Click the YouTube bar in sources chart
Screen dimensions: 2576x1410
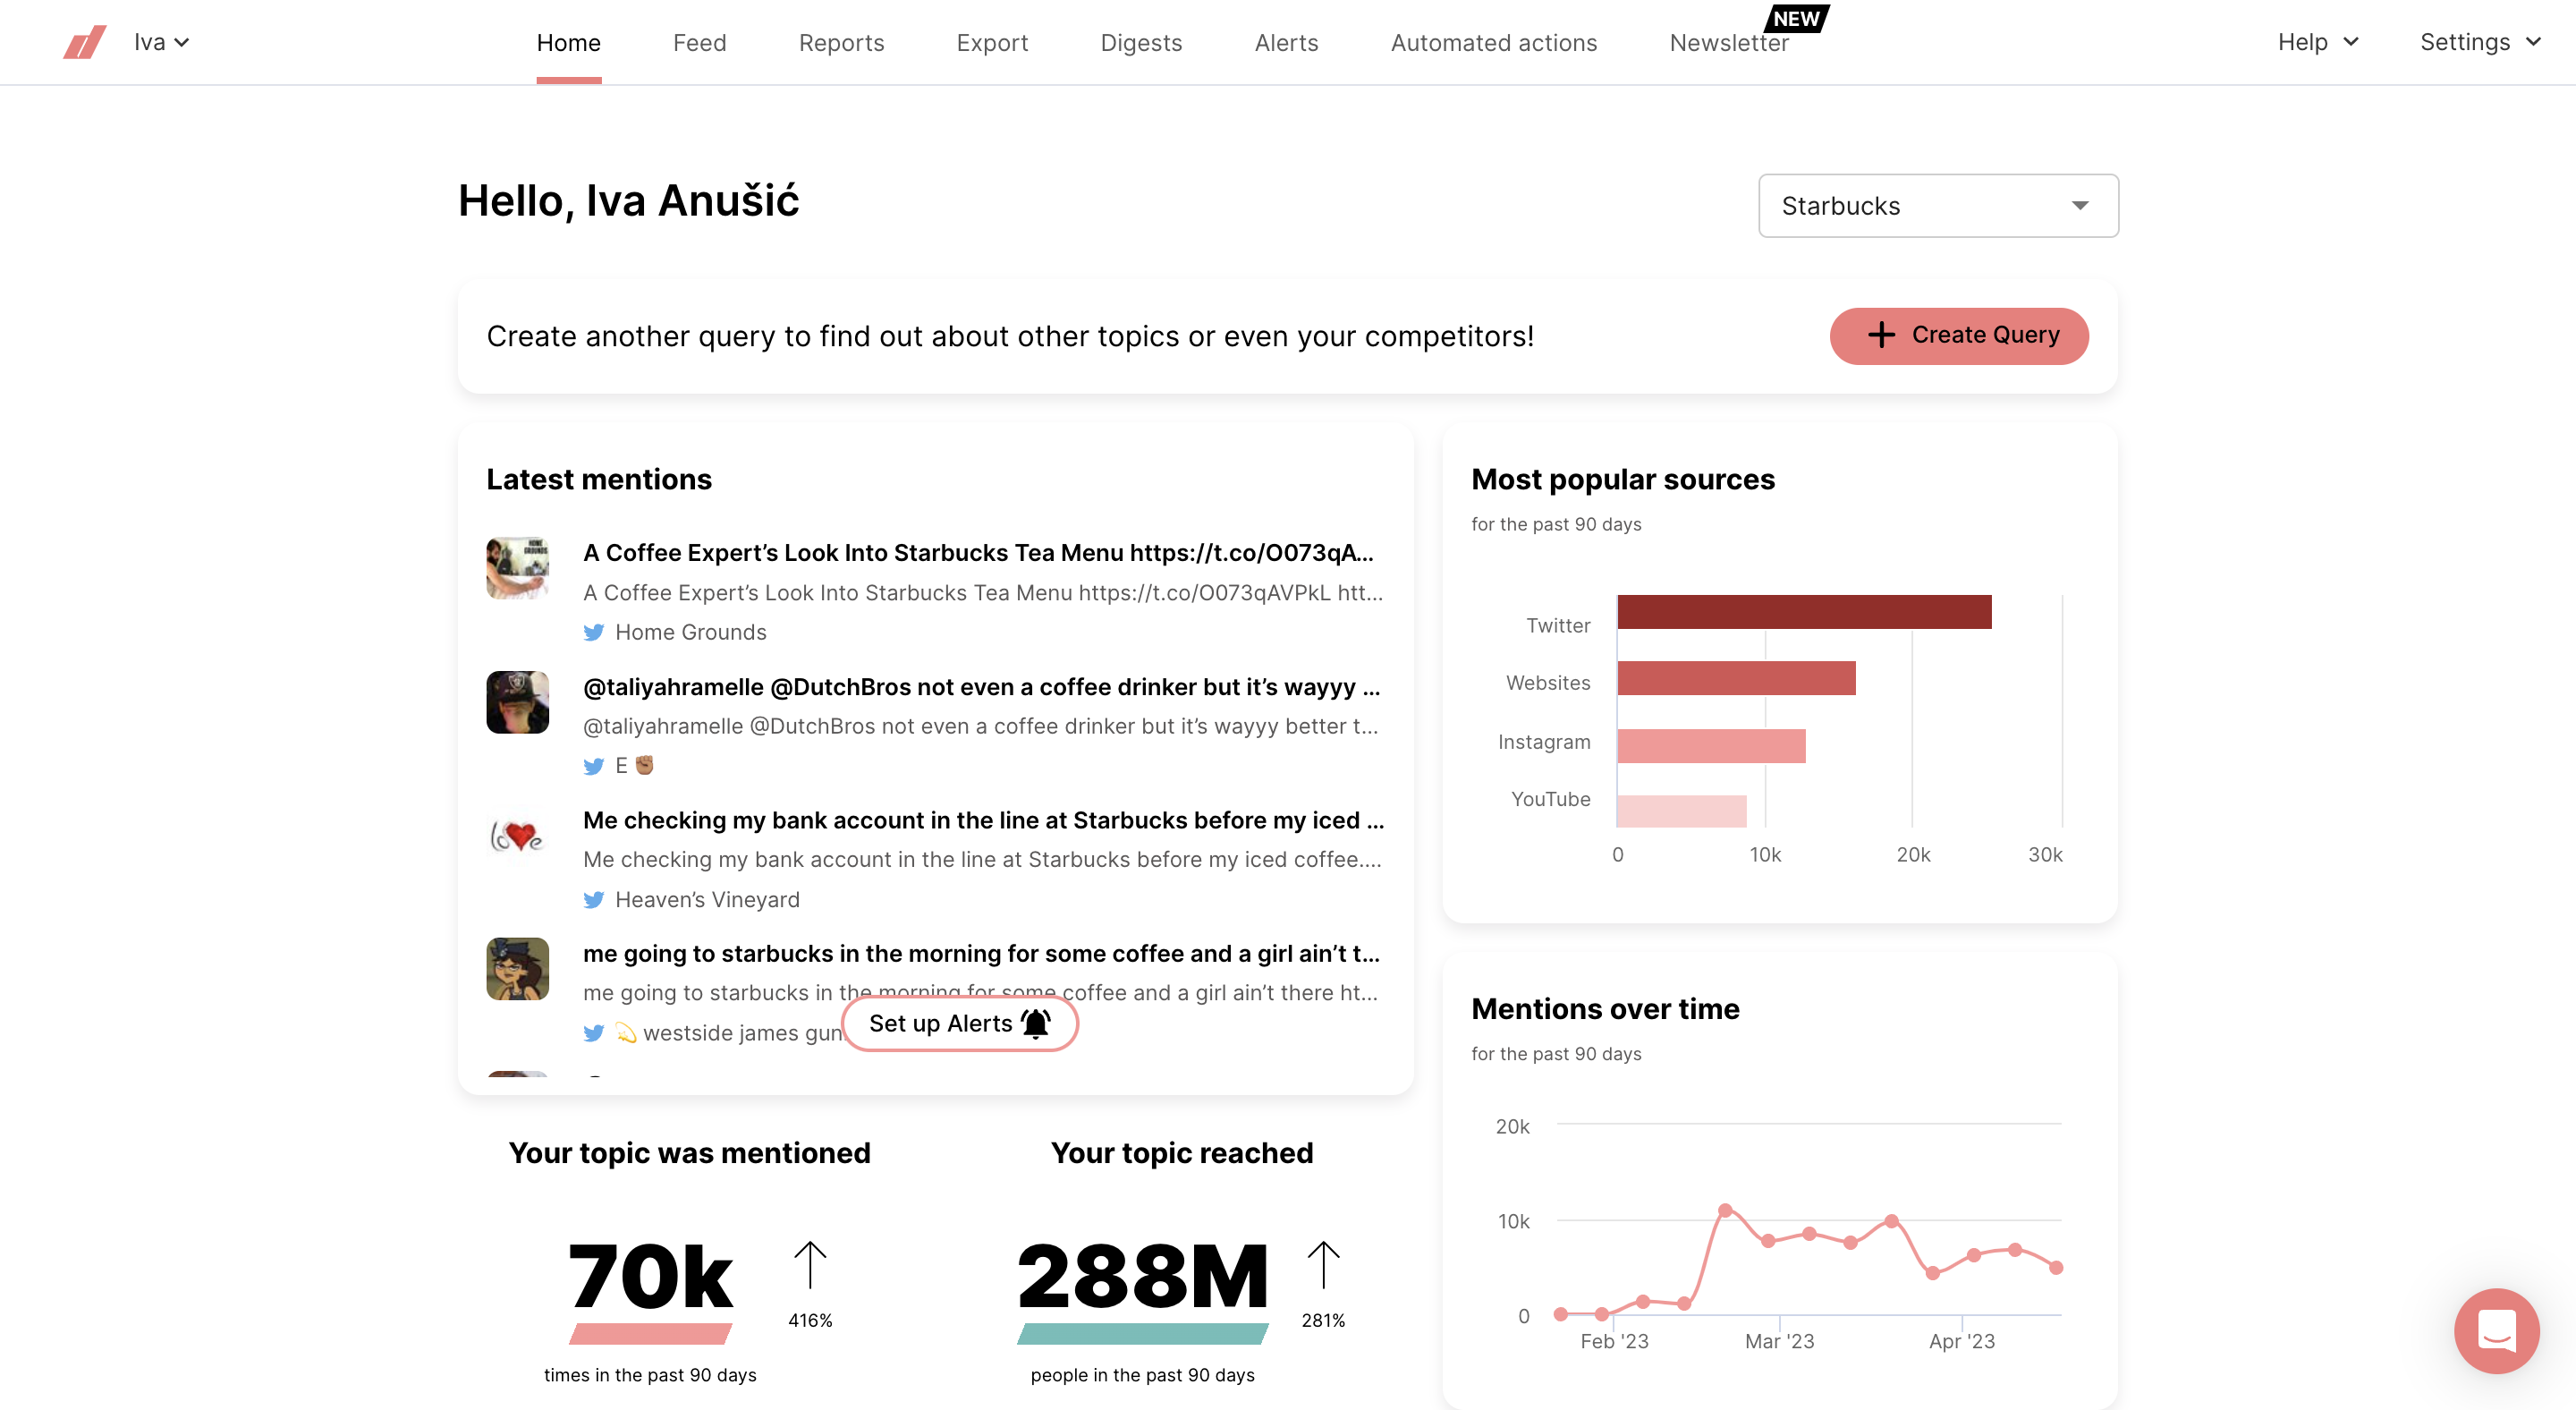(x=1681, y=811)
